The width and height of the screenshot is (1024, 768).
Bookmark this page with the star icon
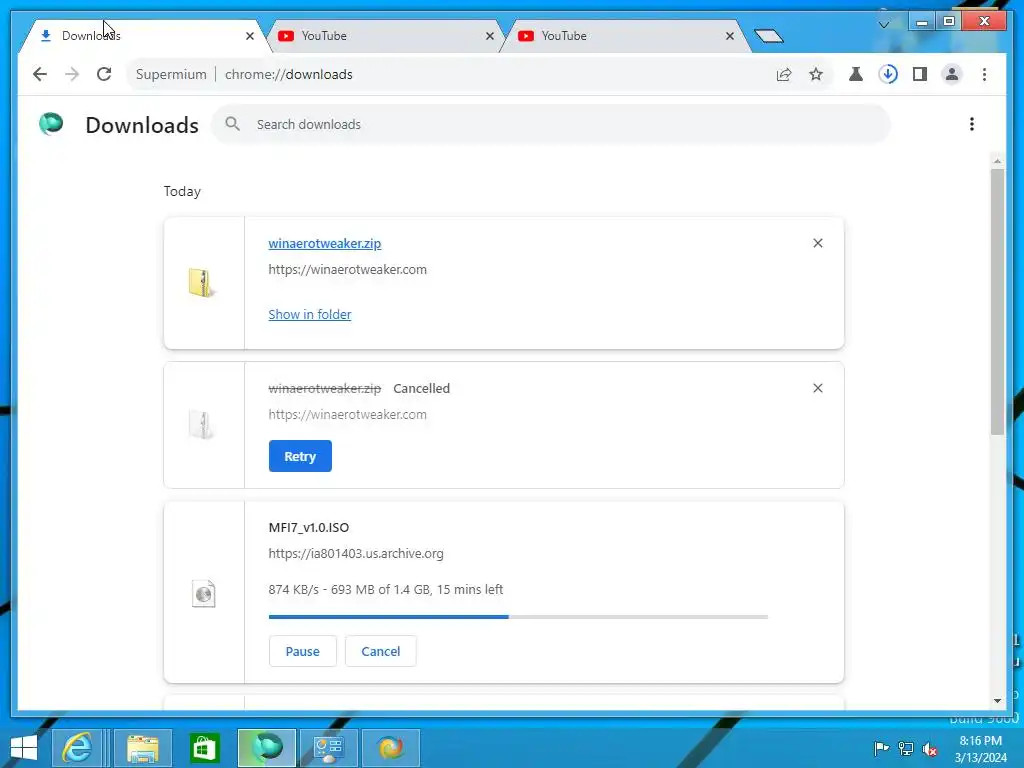(x=816, y=74)
